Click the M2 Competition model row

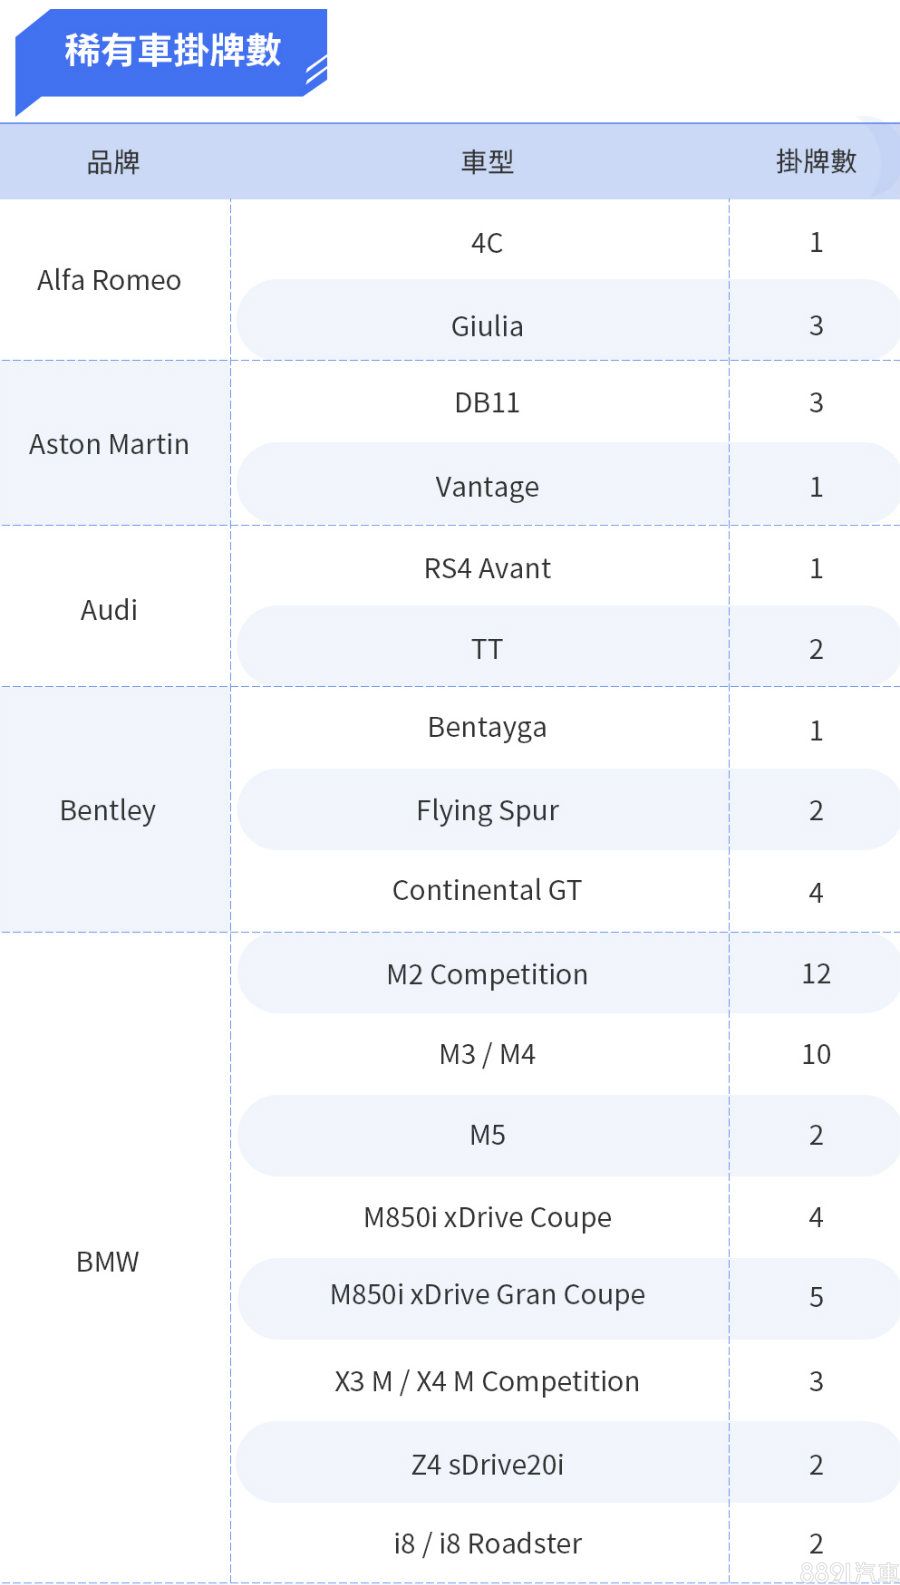tap(487, 974)
